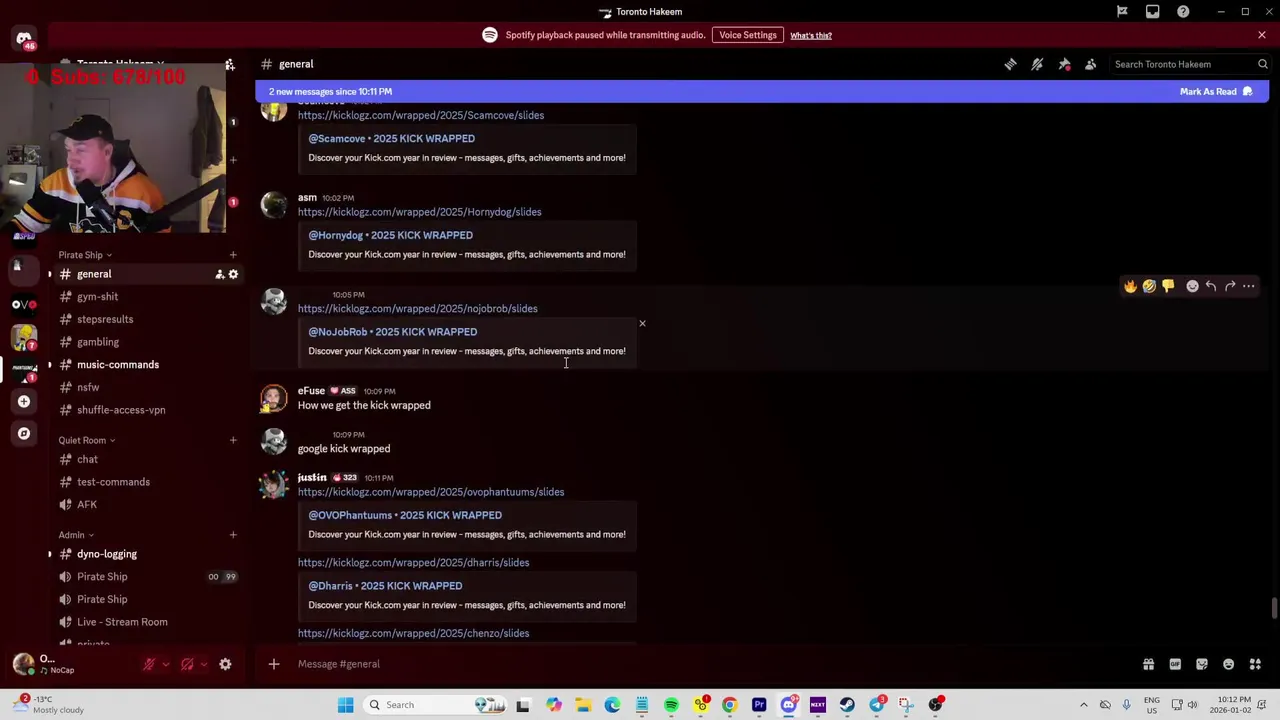Open the dharris kick wrapped link
Image resolution: width=1280 pixels, height=720 pixels.
click(413, 563)
